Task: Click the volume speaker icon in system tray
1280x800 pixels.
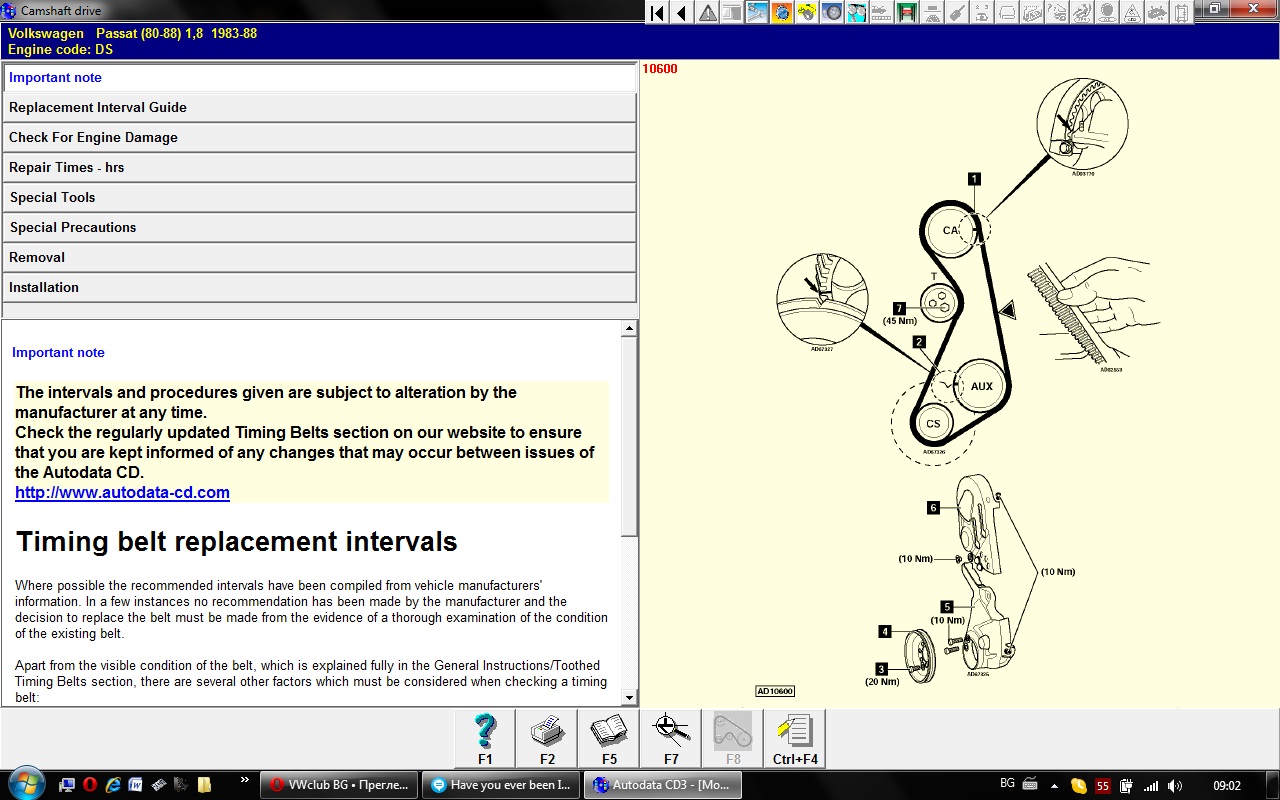Action: (1174, 786)
